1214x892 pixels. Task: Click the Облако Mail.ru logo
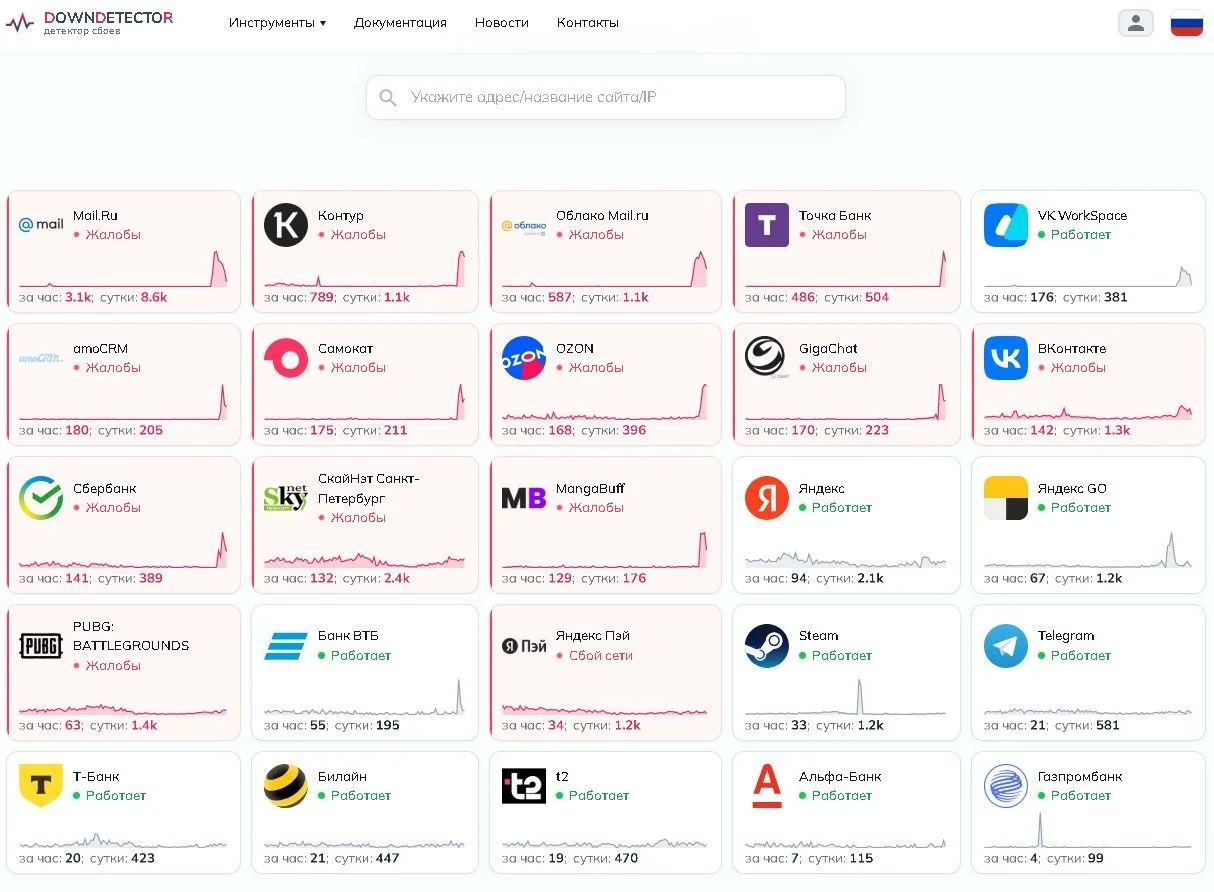[x=524, y=226]
